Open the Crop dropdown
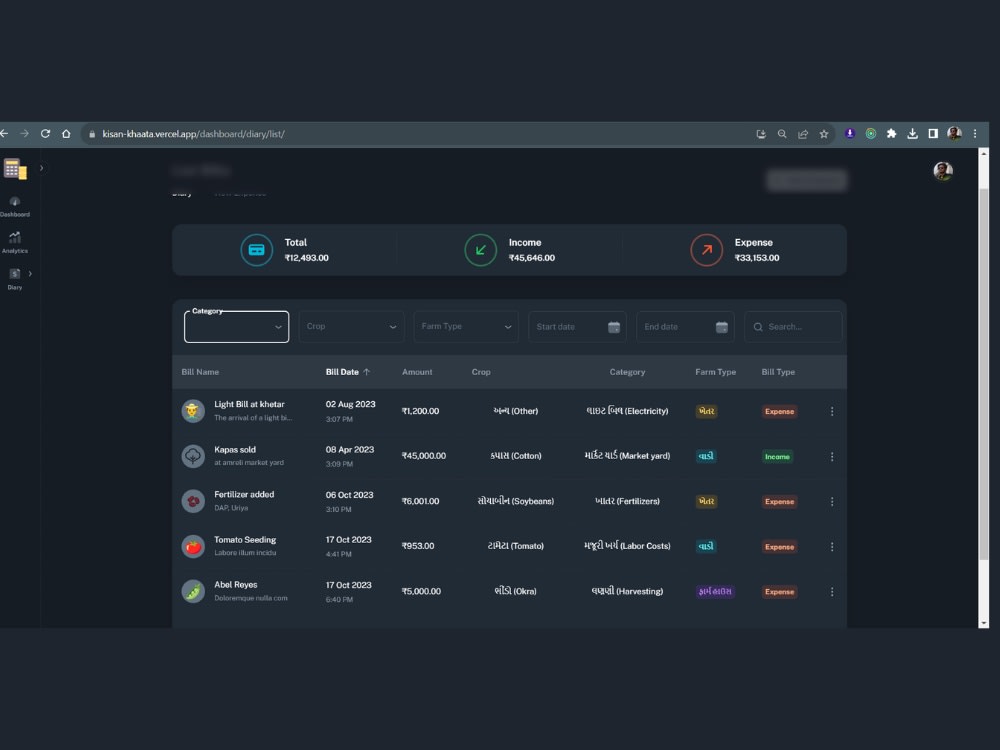Viewport: 1000px width, 750px height. tap(351, 327)
